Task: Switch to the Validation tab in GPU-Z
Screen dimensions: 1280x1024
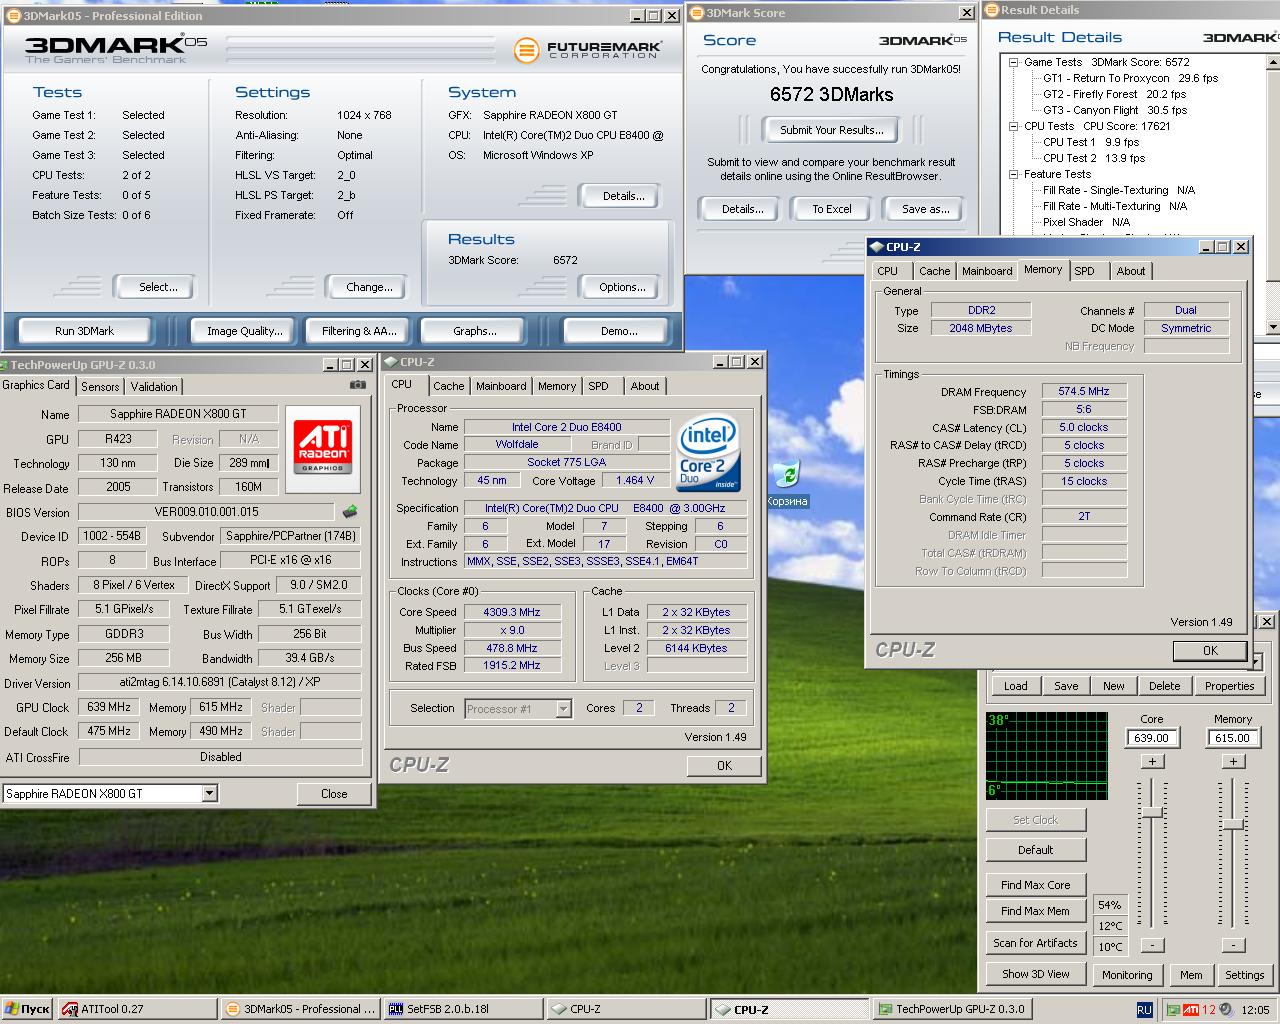Action: click(154, 386)
